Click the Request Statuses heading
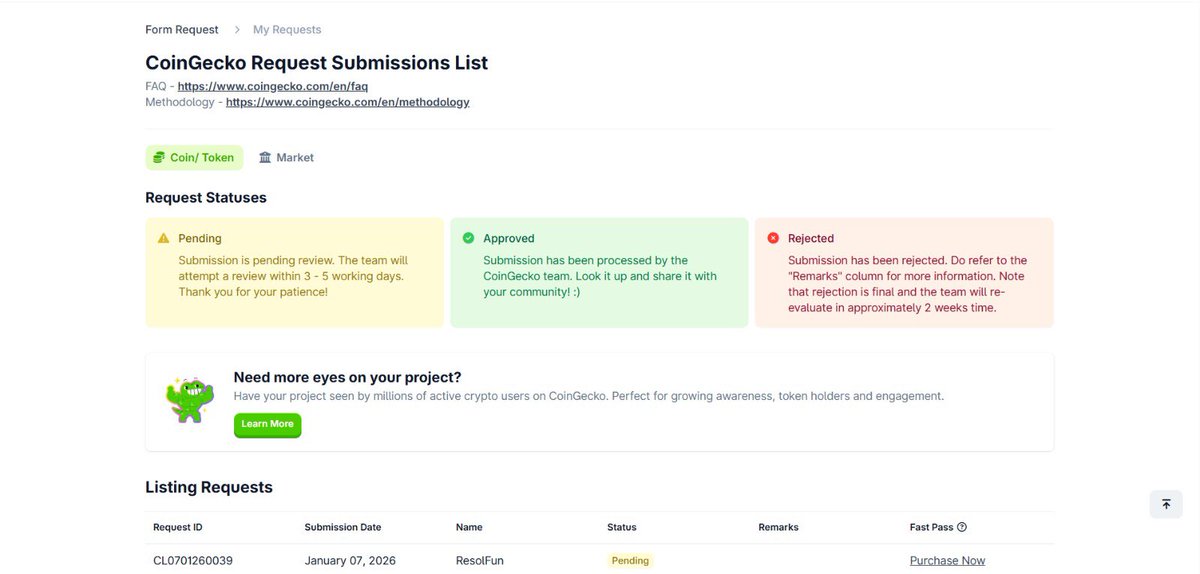 click(206, 197)
